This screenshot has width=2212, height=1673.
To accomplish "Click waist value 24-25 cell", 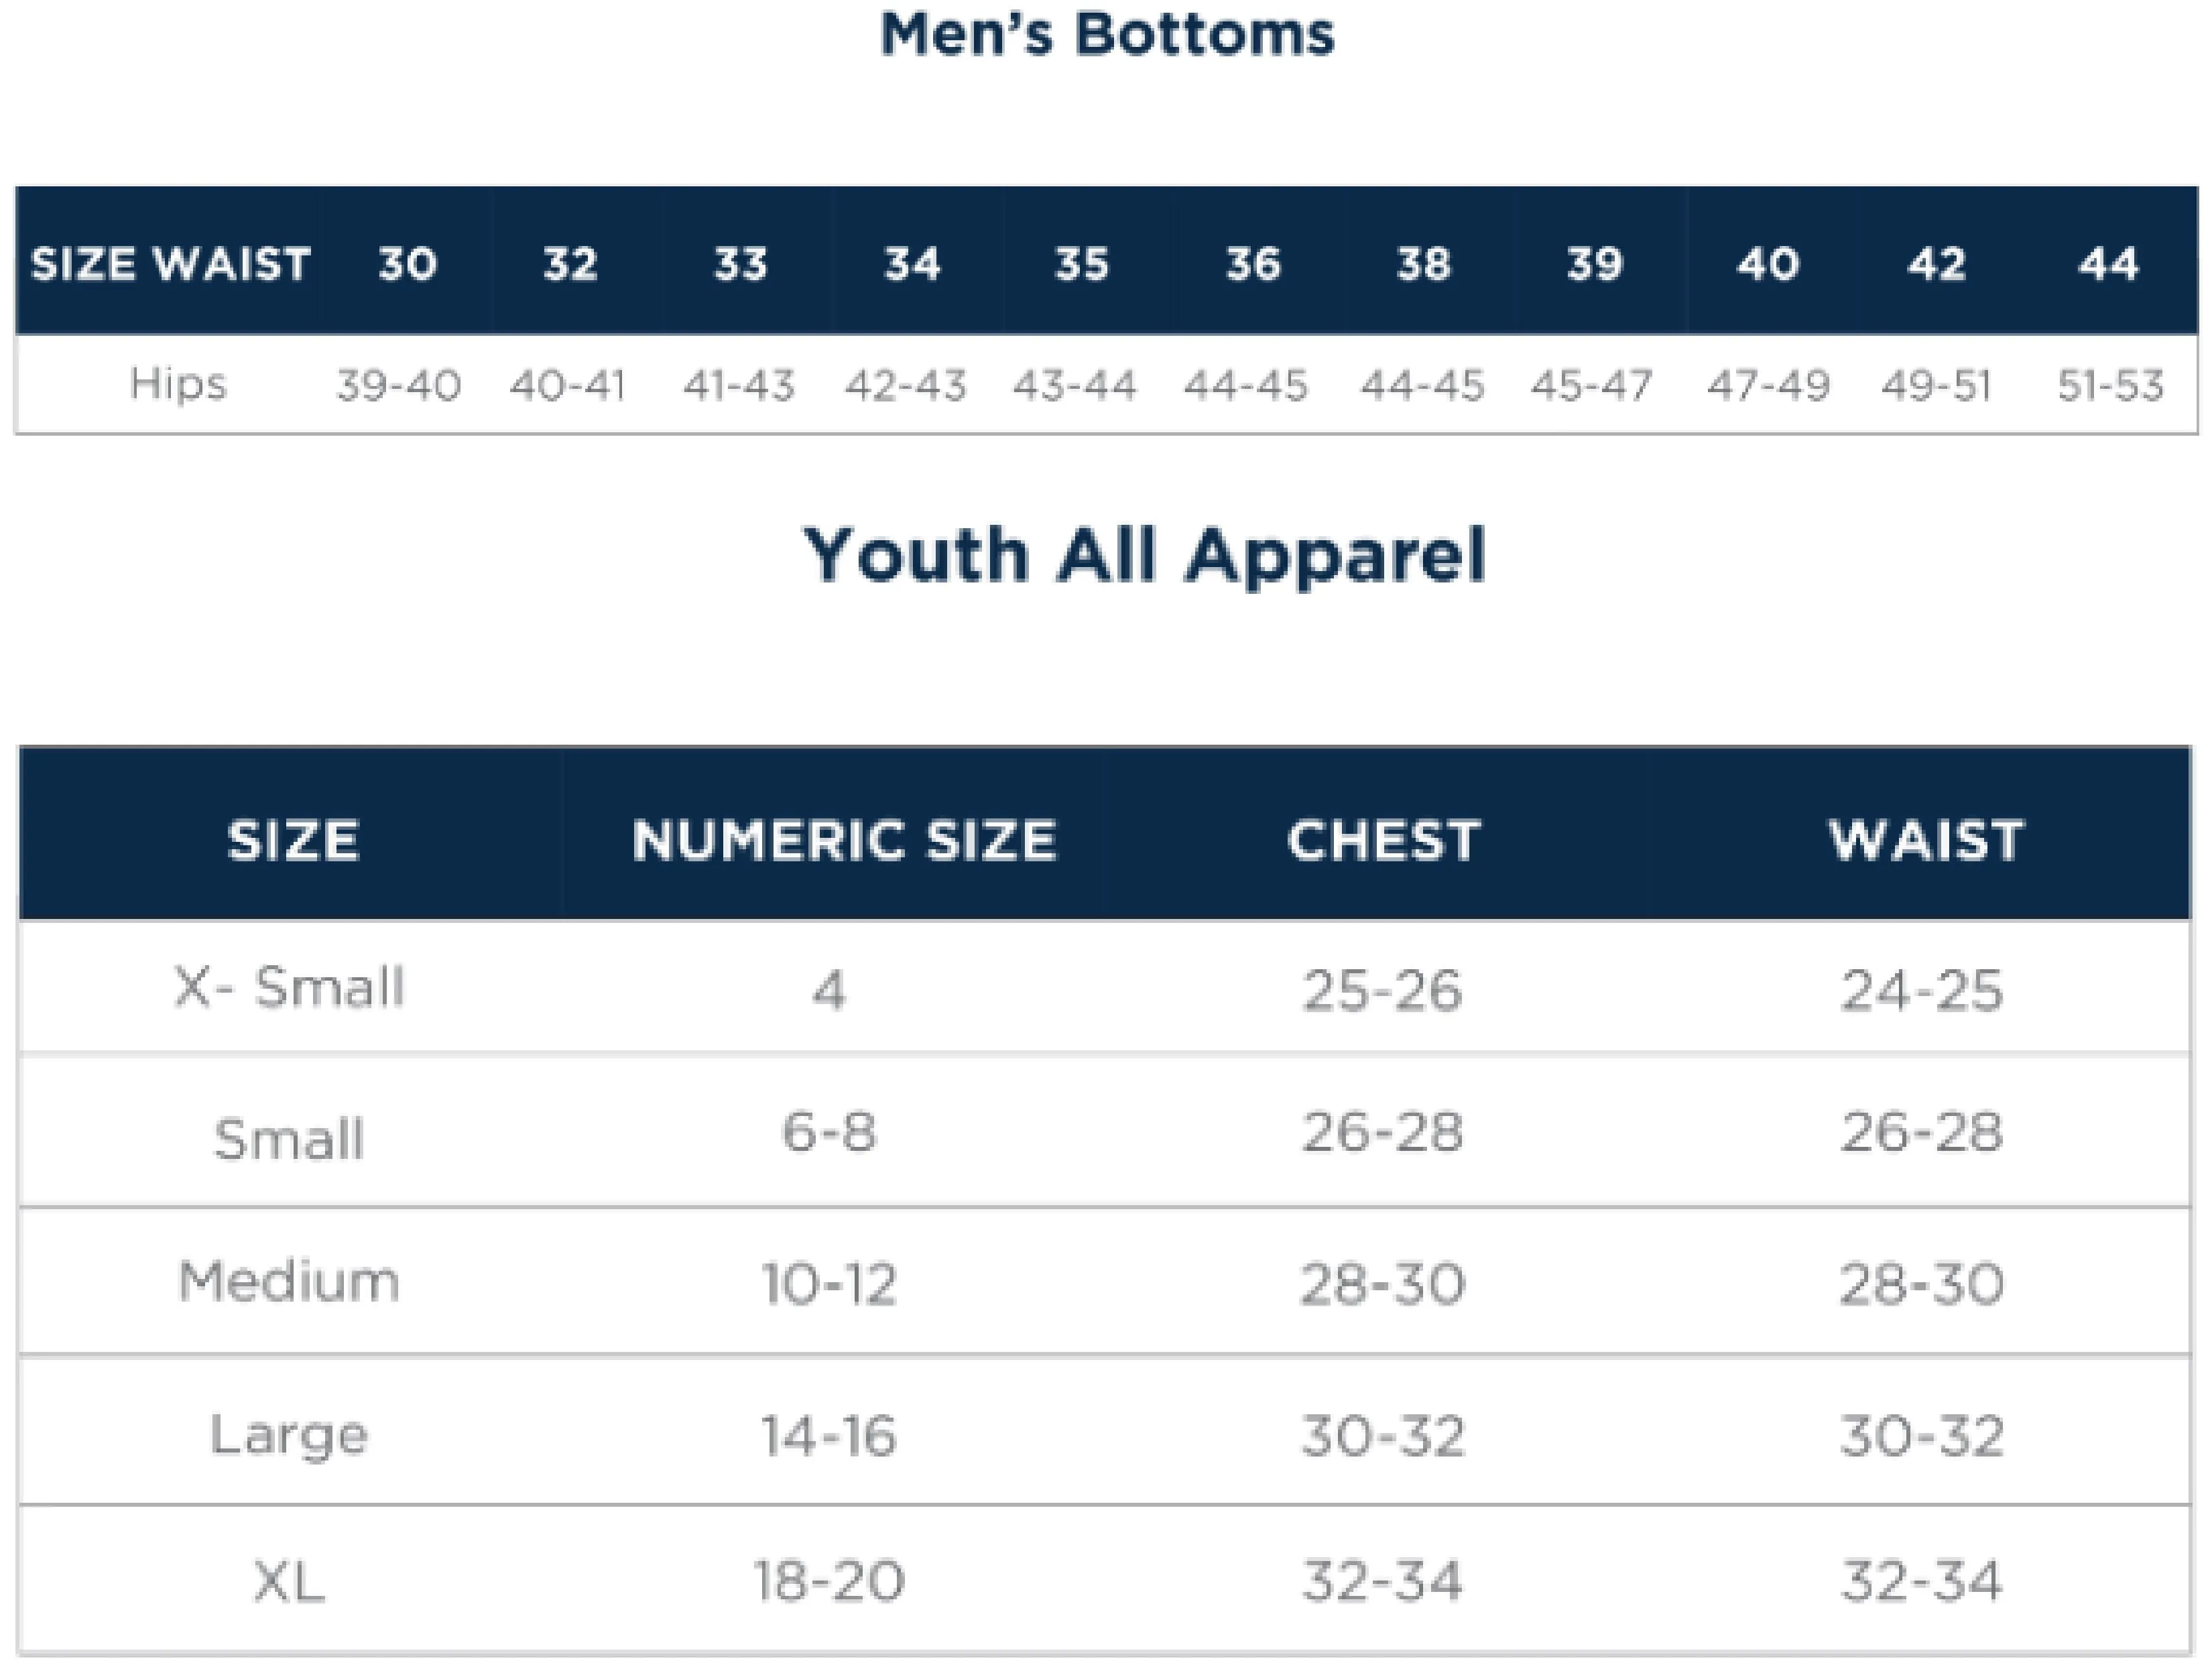I will click(1922, 991).
